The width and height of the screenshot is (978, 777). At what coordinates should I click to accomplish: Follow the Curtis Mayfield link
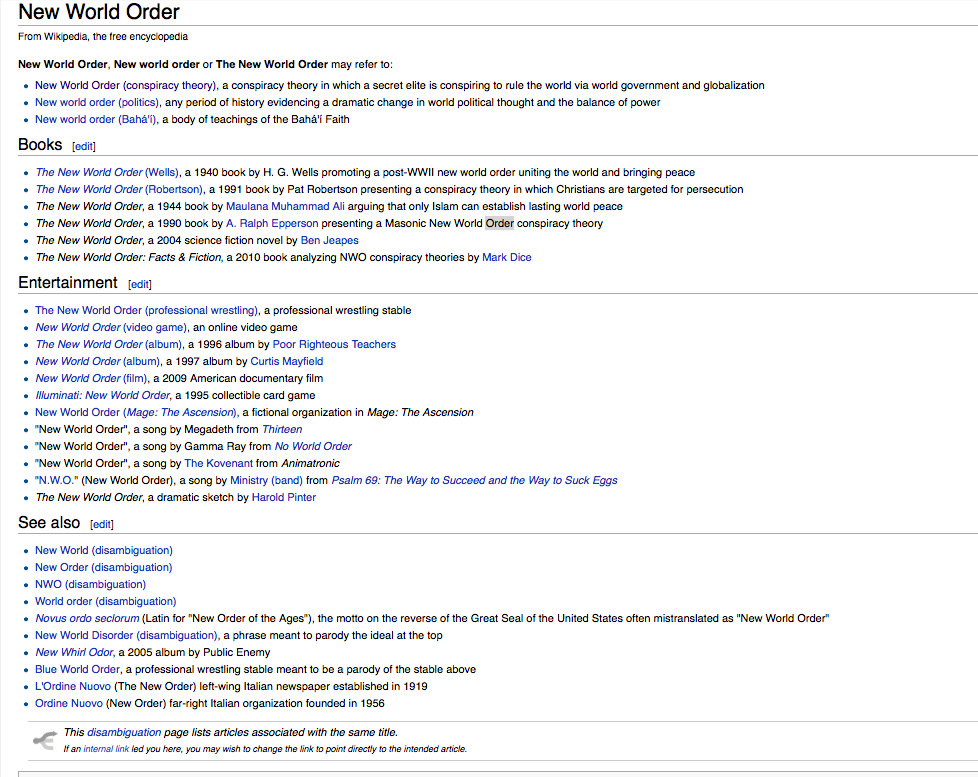[x=287, y=361]
